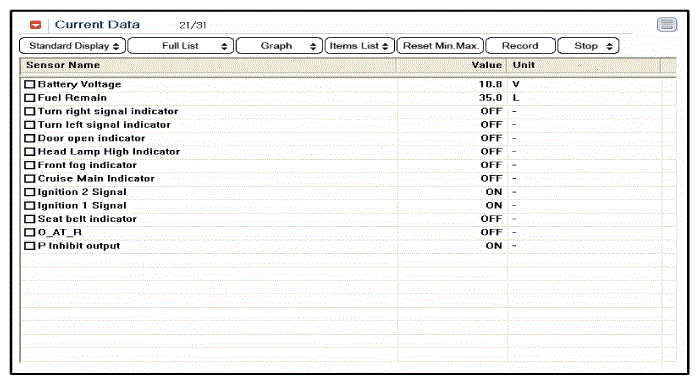
Task: Tick the Turn right signal indicator checkbox
Action: point(30,111)
